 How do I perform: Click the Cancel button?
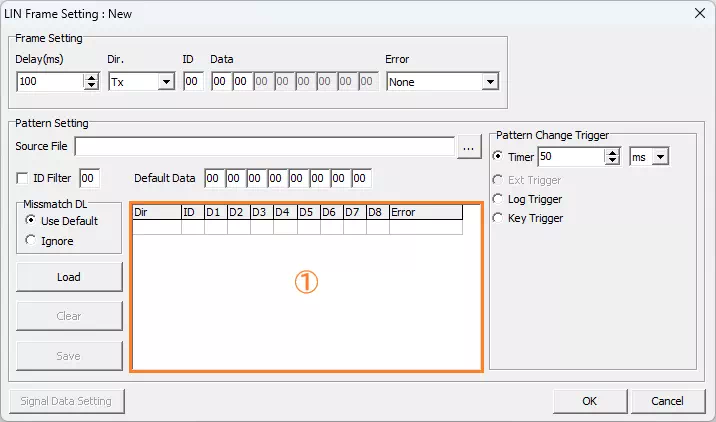point(667,401)
